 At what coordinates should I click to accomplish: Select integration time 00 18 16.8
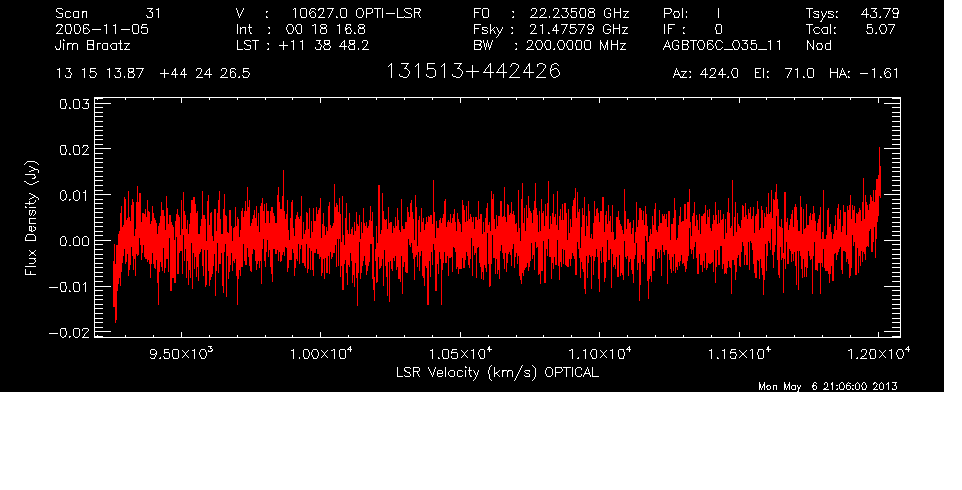(326, 29)
